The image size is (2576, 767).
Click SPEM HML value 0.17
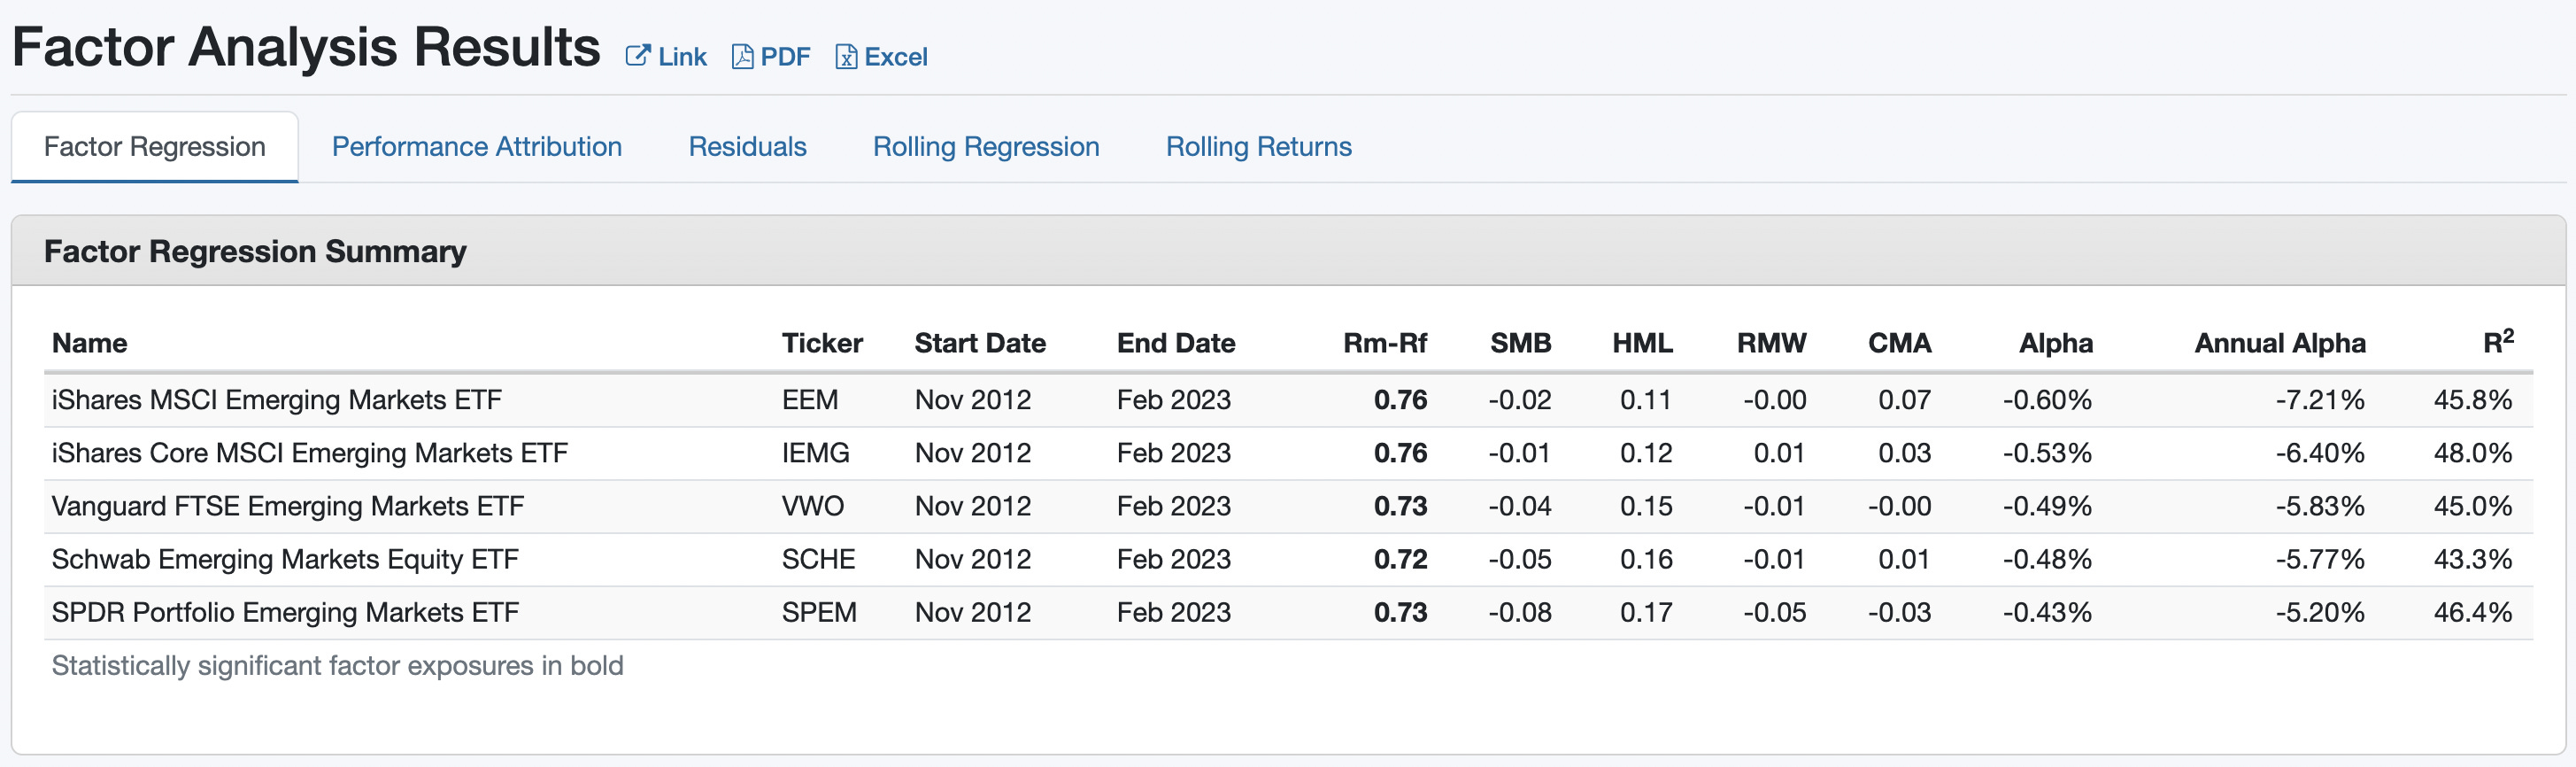1646,612
